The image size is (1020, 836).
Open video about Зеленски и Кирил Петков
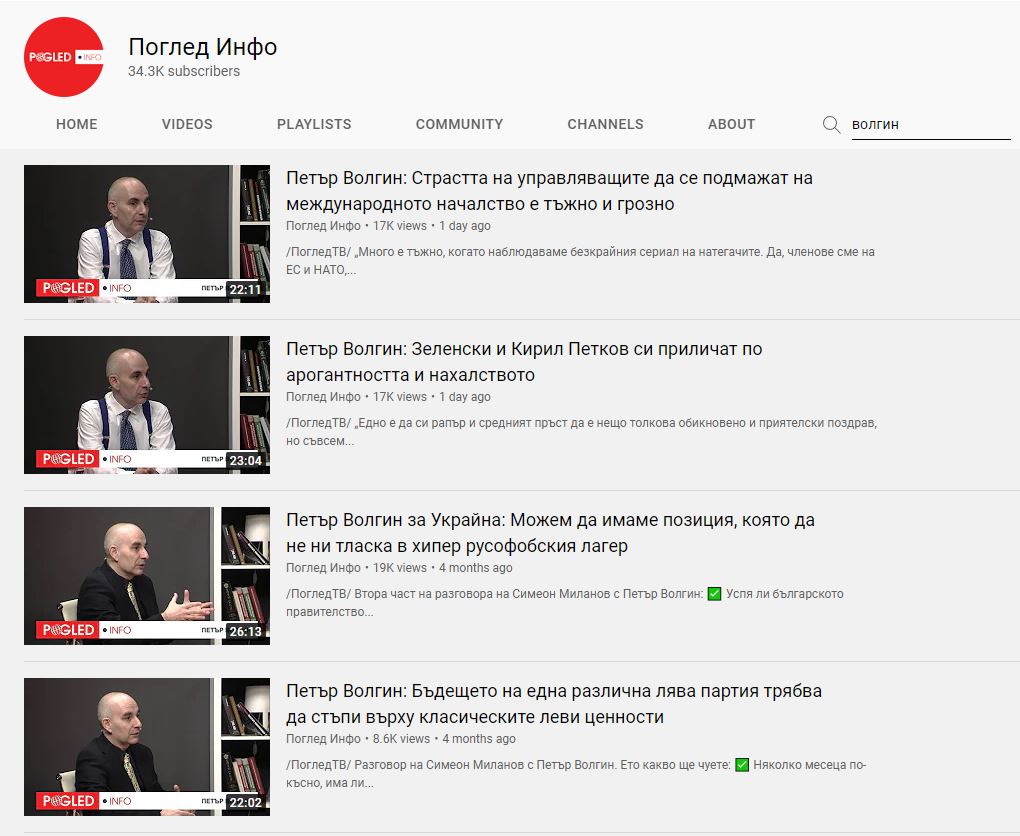coord(524,362)
